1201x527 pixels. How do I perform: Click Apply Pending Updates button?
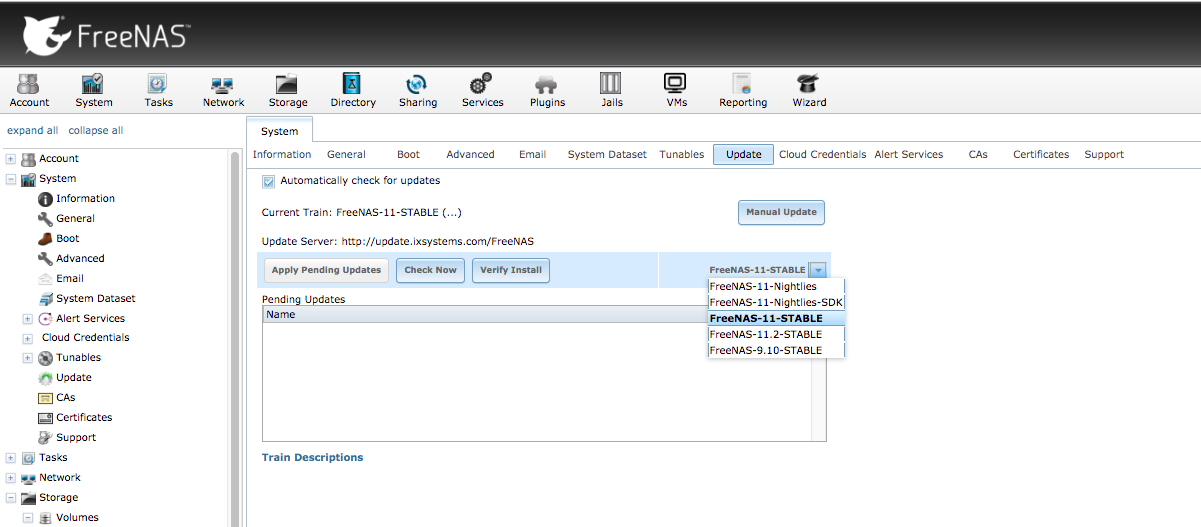[327, 270]
